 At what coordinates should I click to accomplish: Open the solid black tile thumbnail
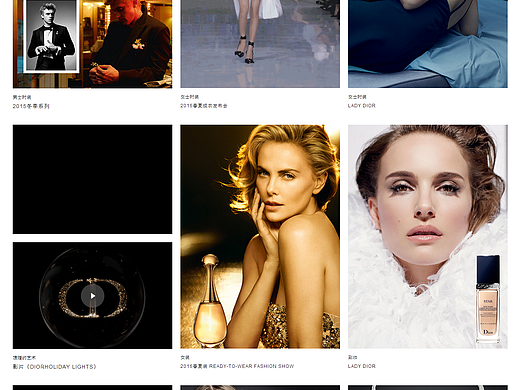93,179
